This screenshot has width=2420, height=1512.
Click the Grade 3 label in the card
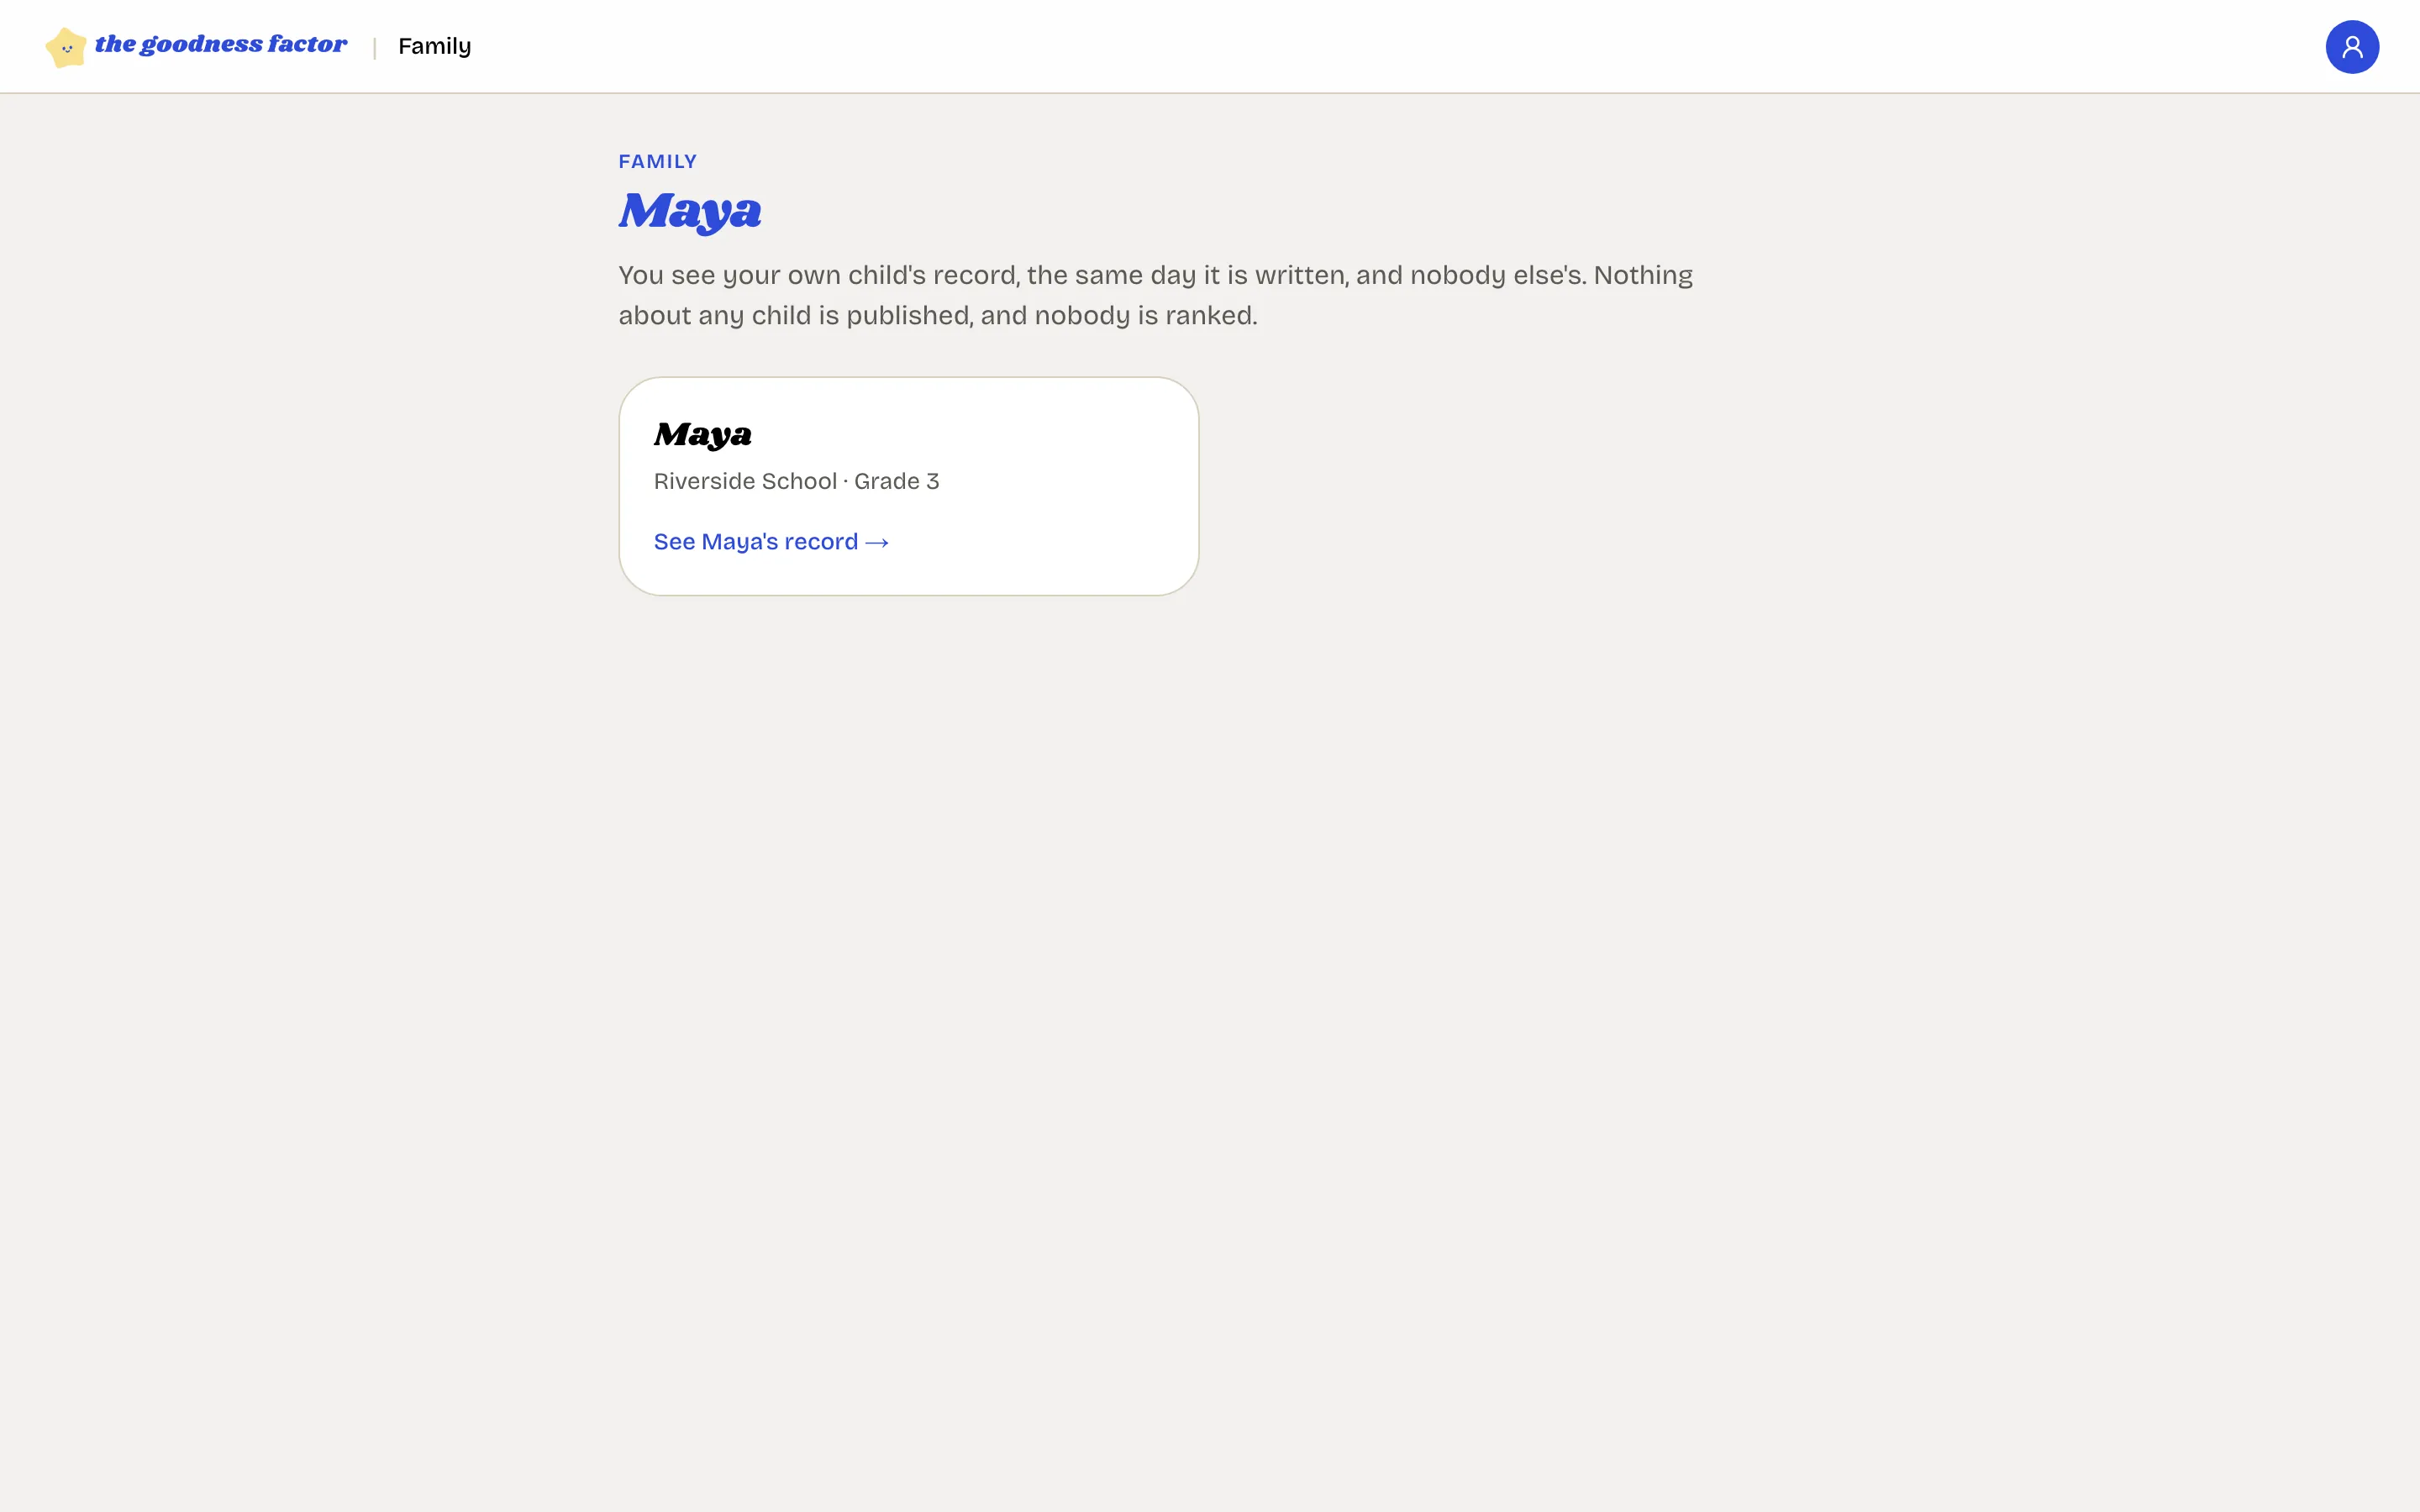pyautogui.click(x=896, y=481)
